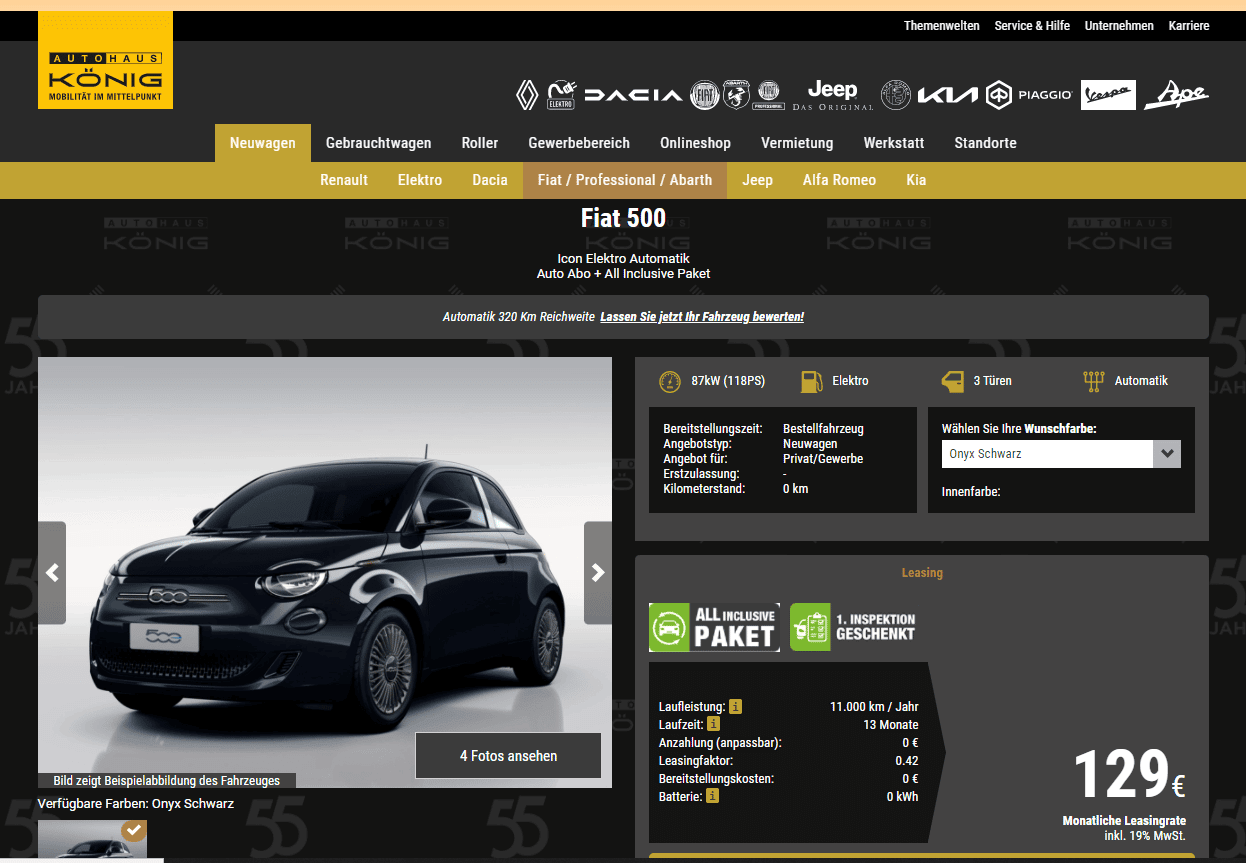Viewport: 1246px width, 863px height.
Task: Click the fuel pump Elektro icon
Action: pyautogui.click(x=811, y=381)
